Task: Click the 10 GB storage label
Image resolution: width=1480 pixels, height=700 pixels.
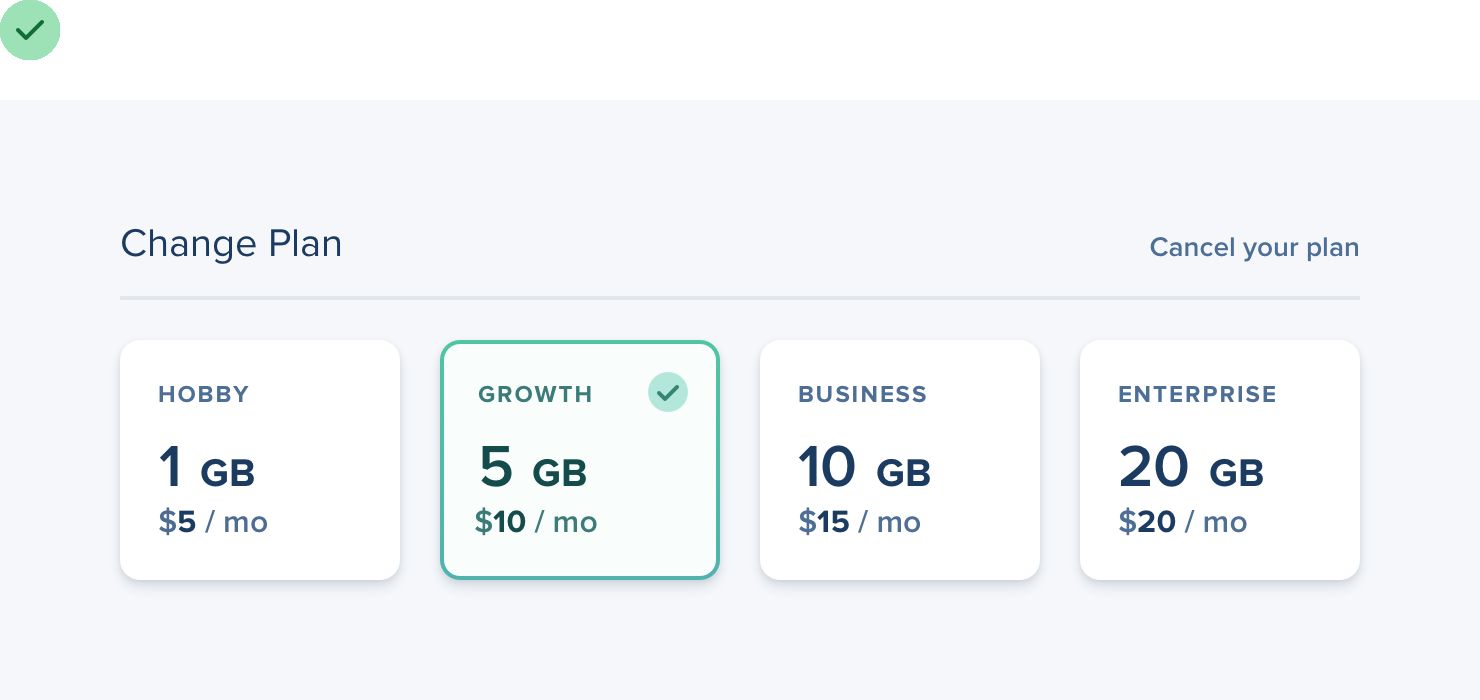Action: [865, 468]
